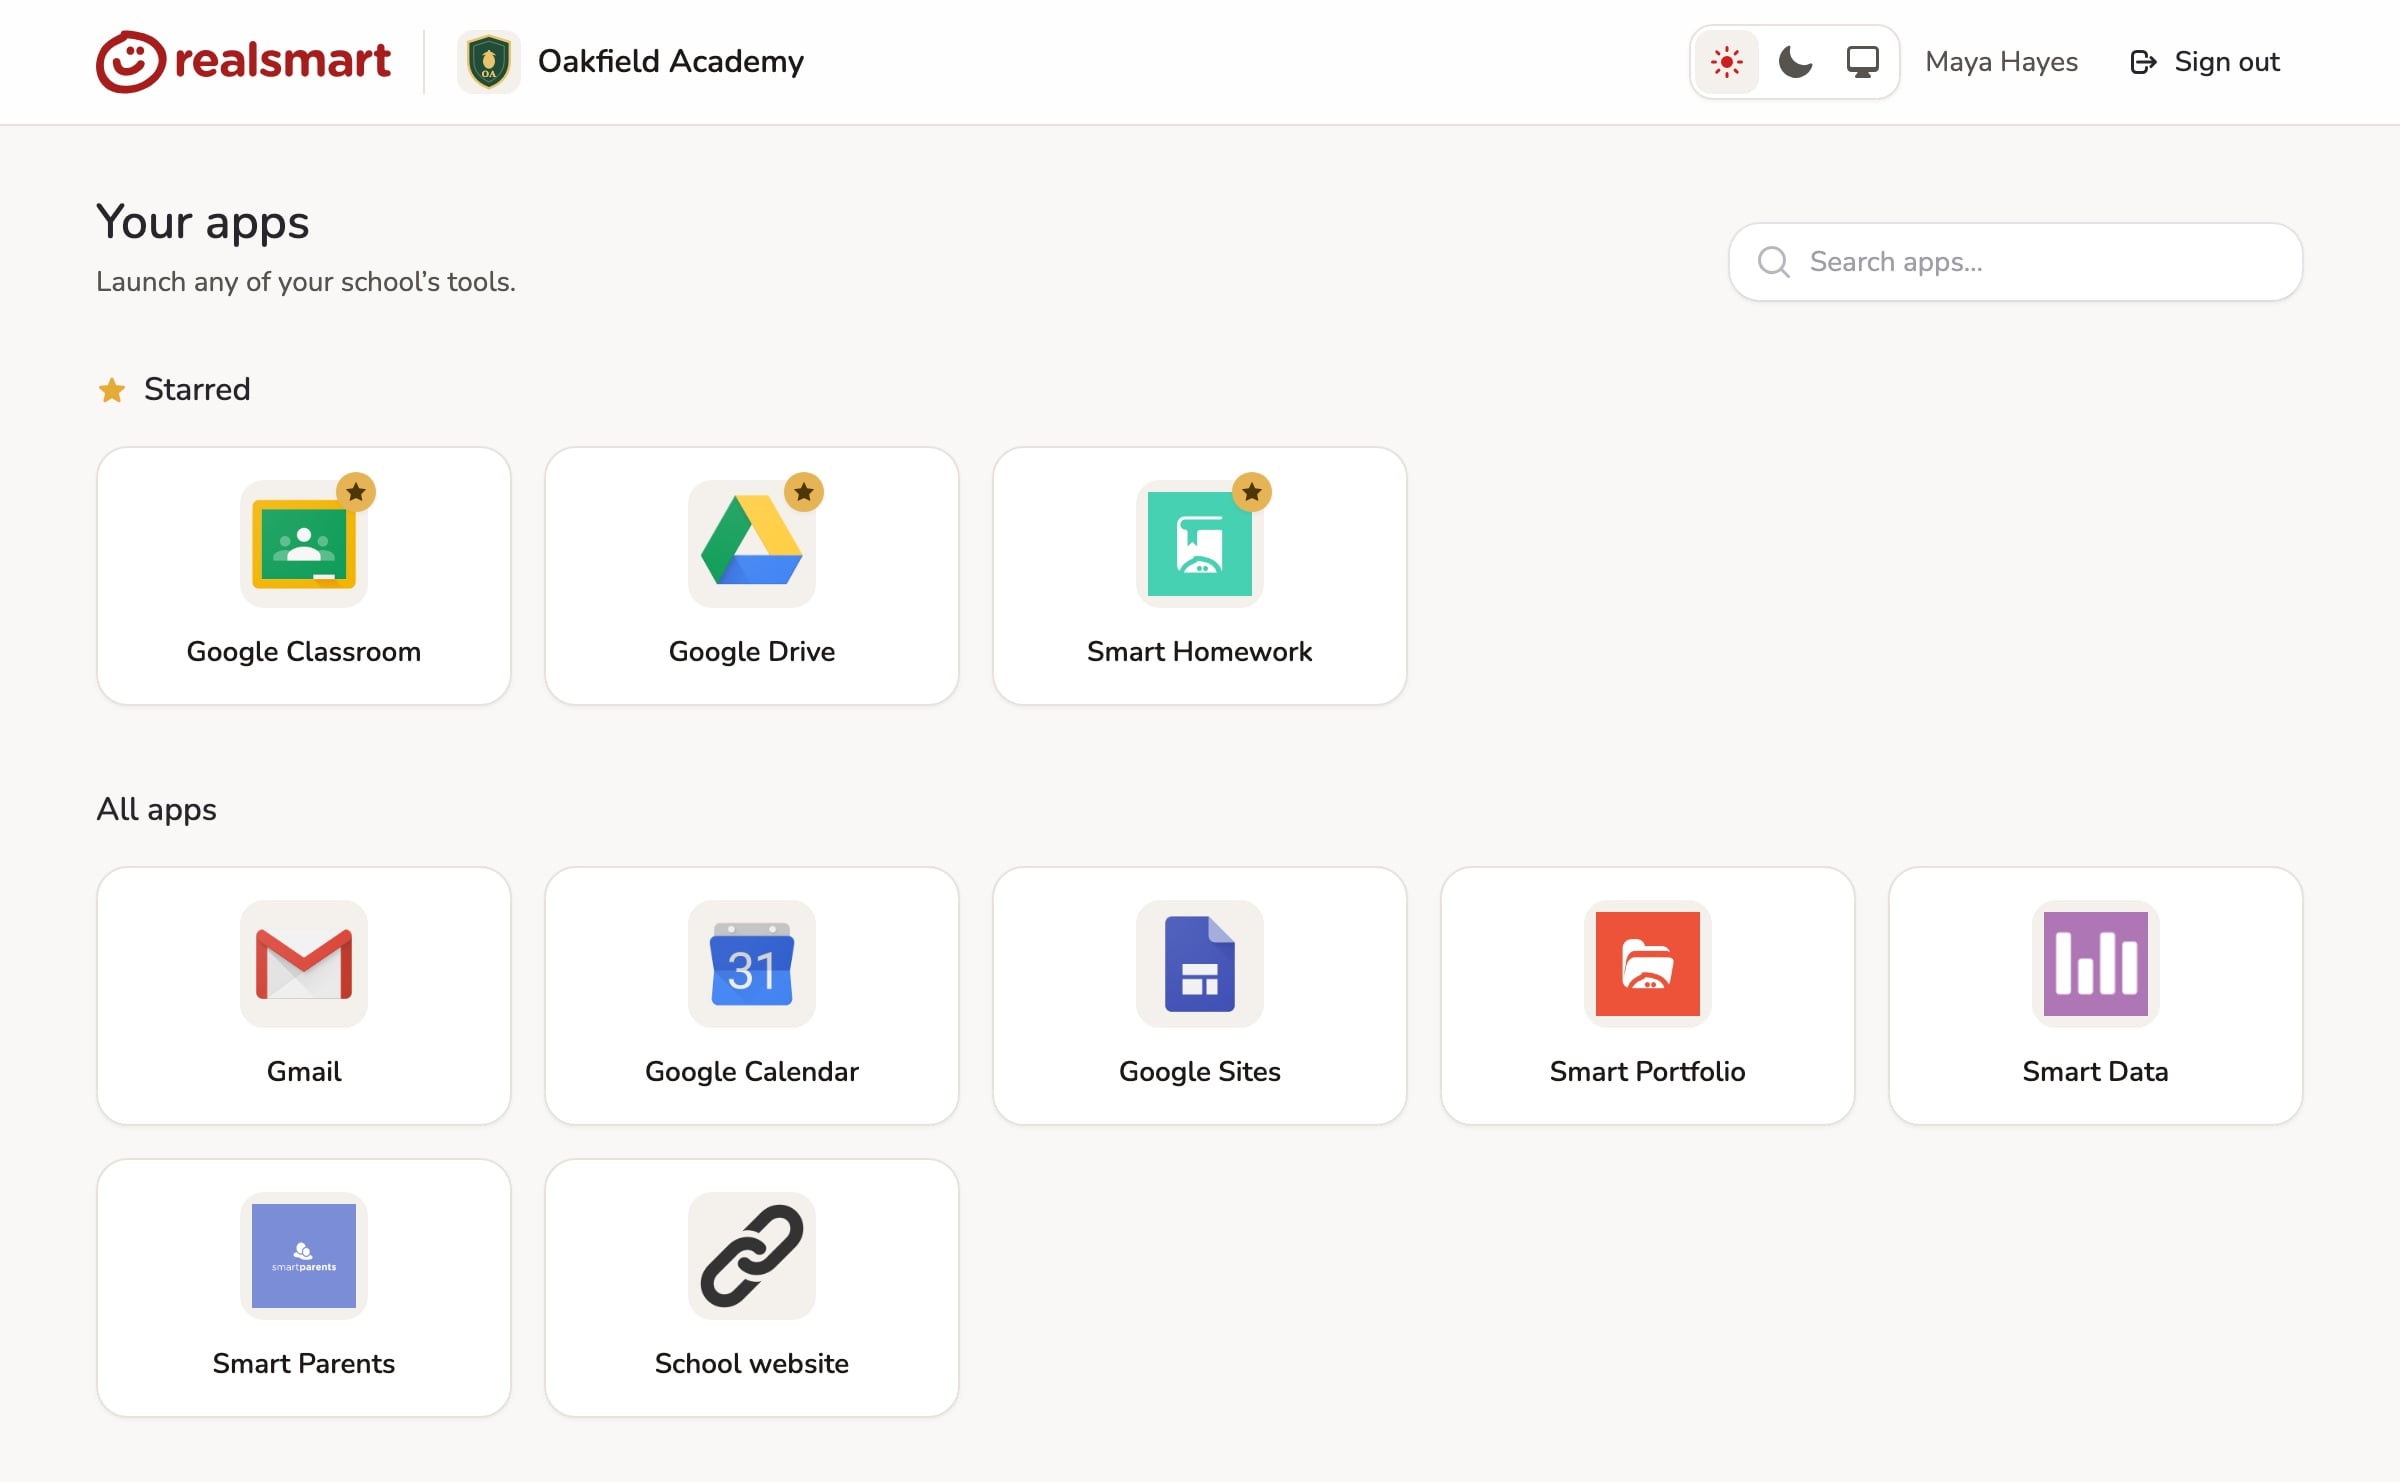Viewport: 2400px width, 1482px height.
Task: Click the Smart Parents label
Action: (304, 1364)
